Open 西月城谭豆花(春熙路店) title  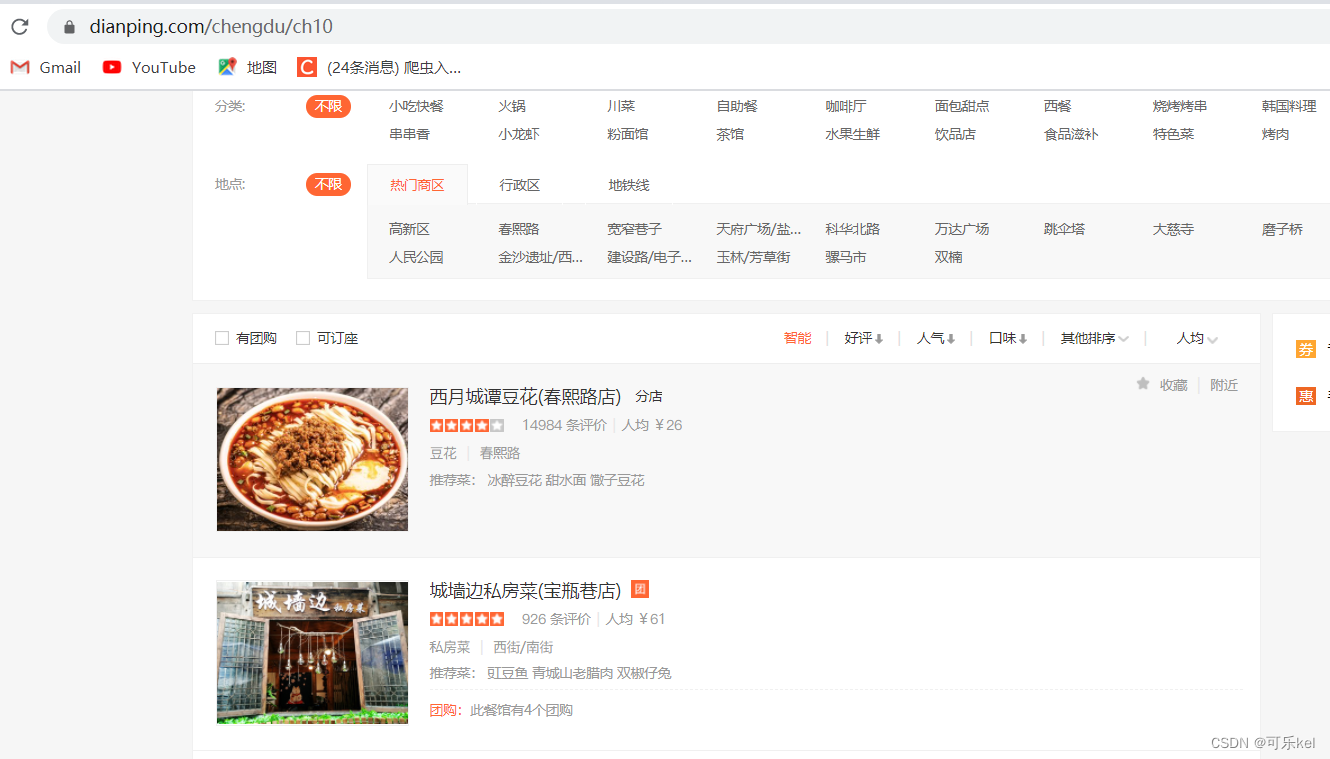(x=525, y=397)
